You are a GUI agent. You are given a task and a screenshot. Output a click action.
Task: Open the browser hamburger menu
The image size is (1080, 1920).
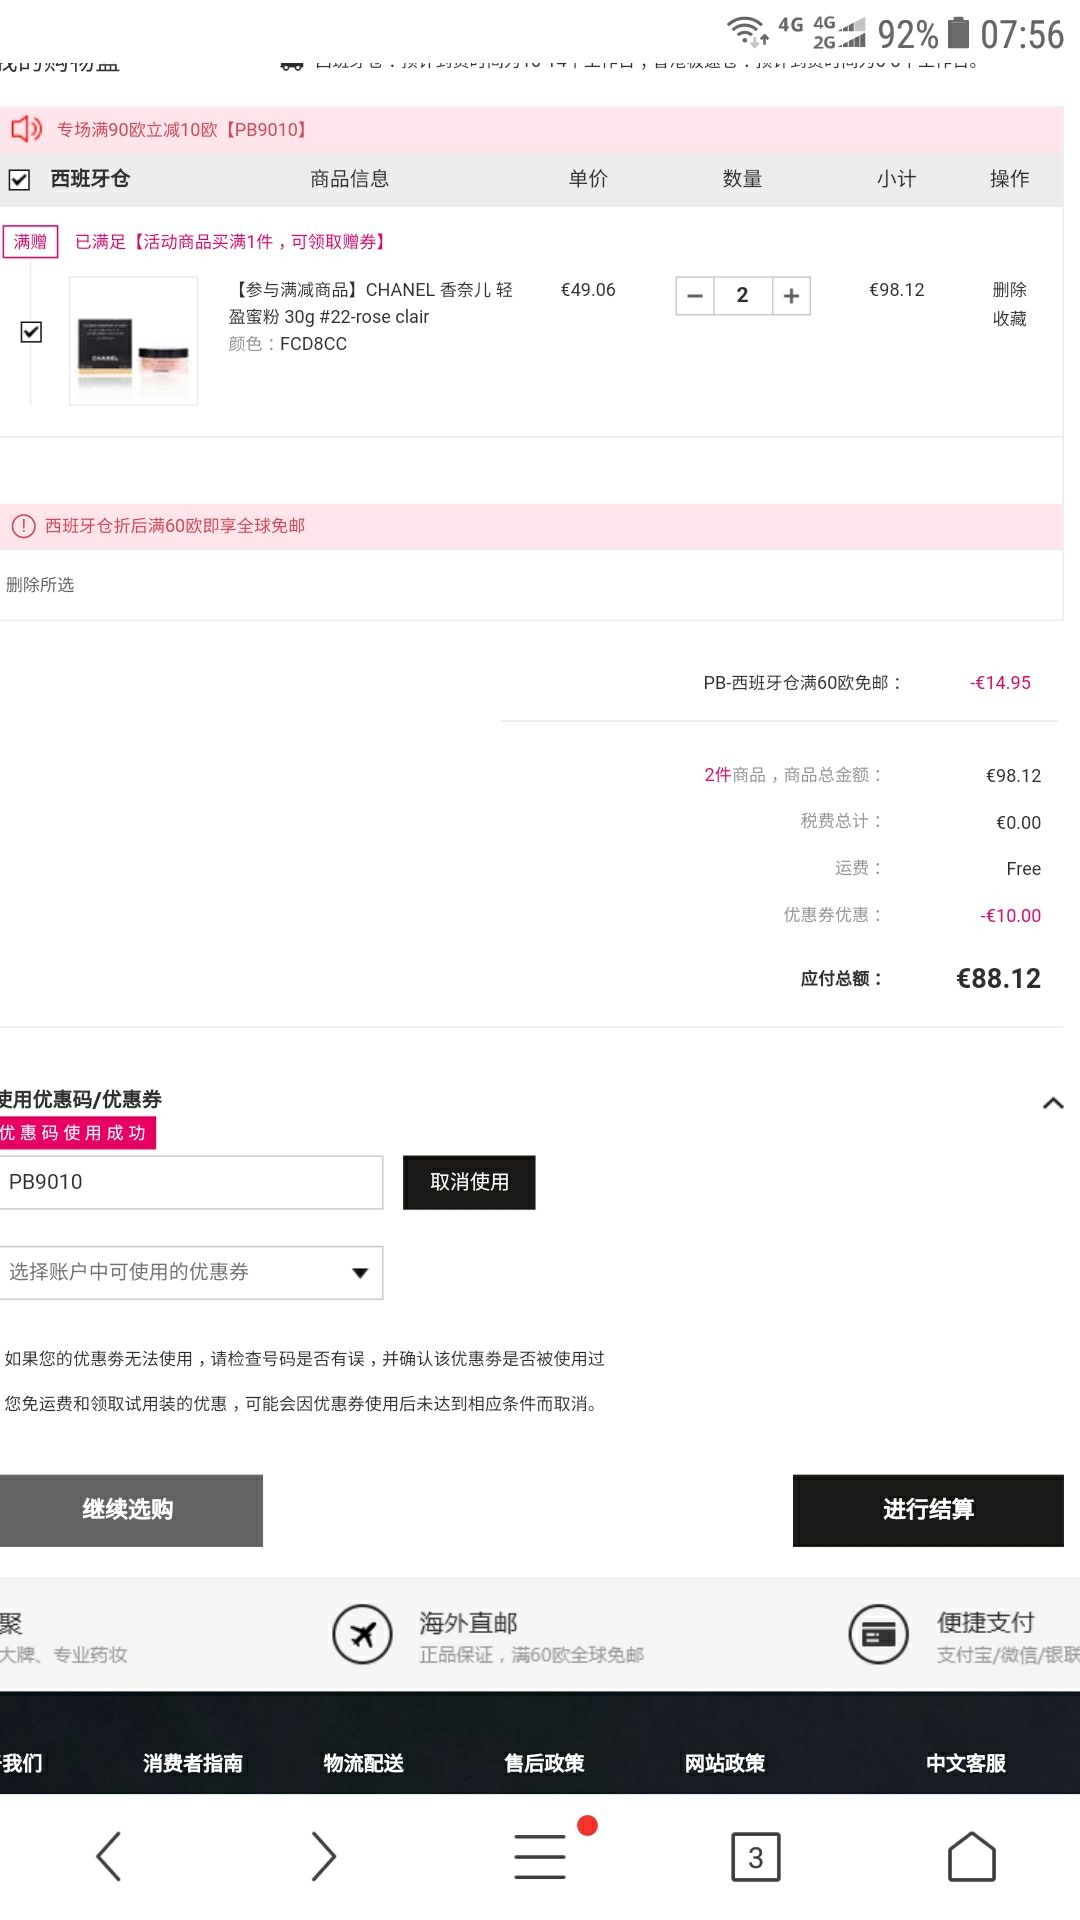click(540, 1856)
